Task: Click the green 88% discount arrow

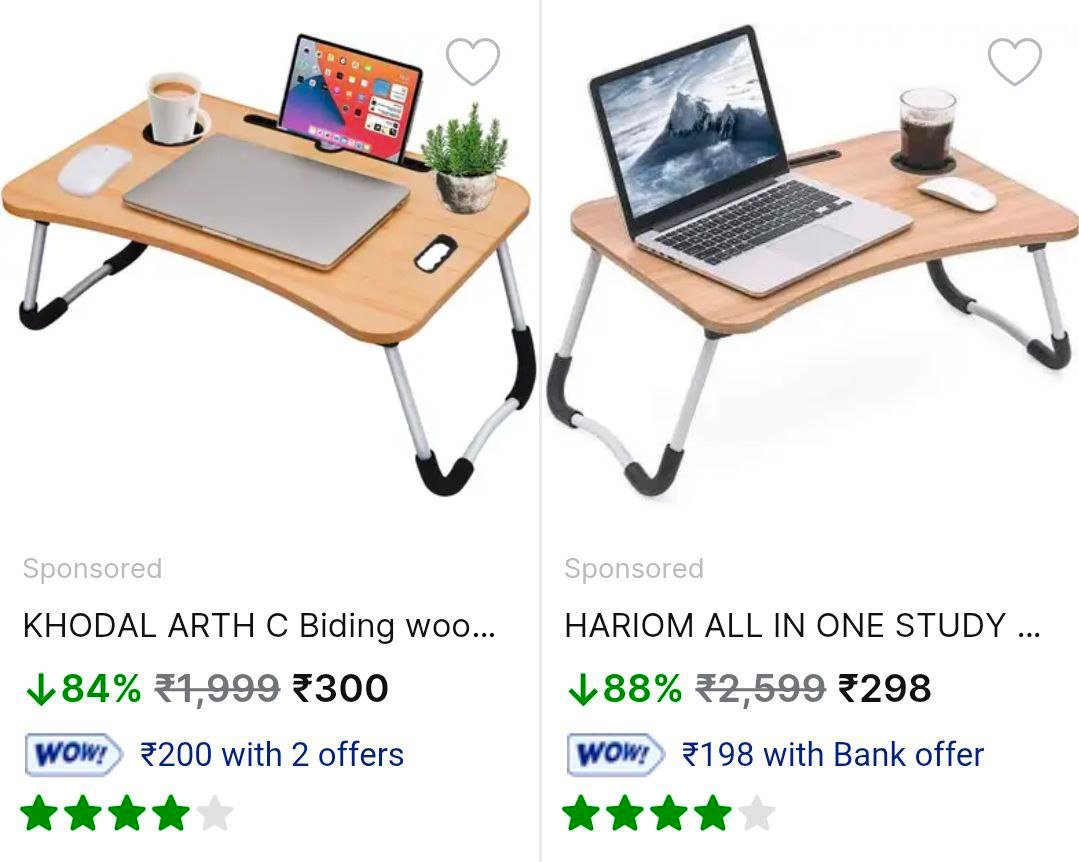Action: tap(581, 689)
